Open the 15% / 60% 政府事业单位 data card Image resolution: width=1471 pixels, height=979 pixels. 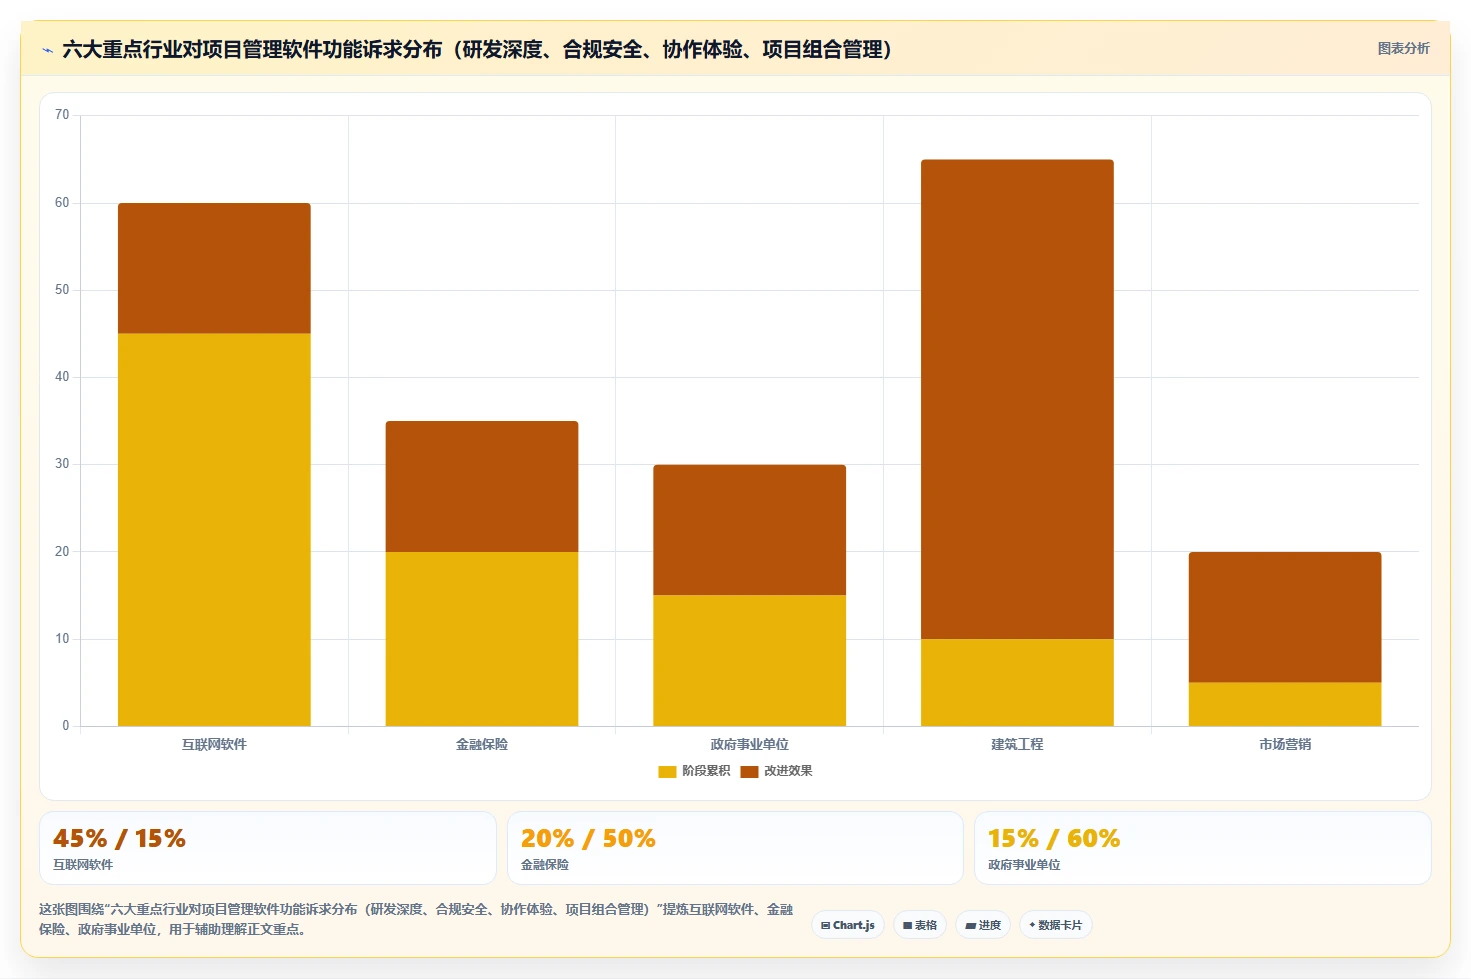tap(1203, 848)
